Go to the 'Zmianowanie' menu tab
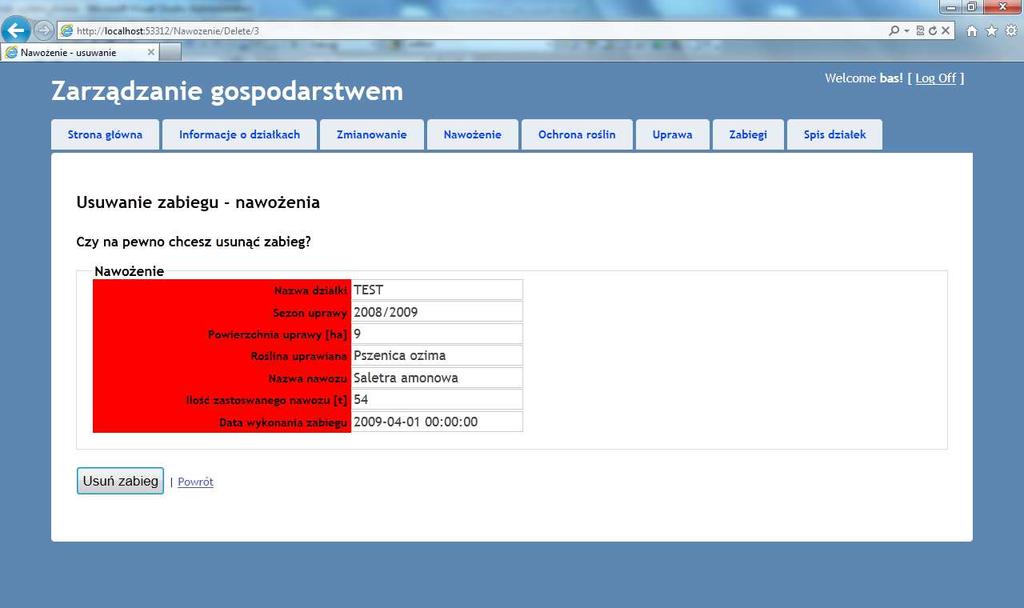The image size is (1024, 608). click(x=372, y=135)
